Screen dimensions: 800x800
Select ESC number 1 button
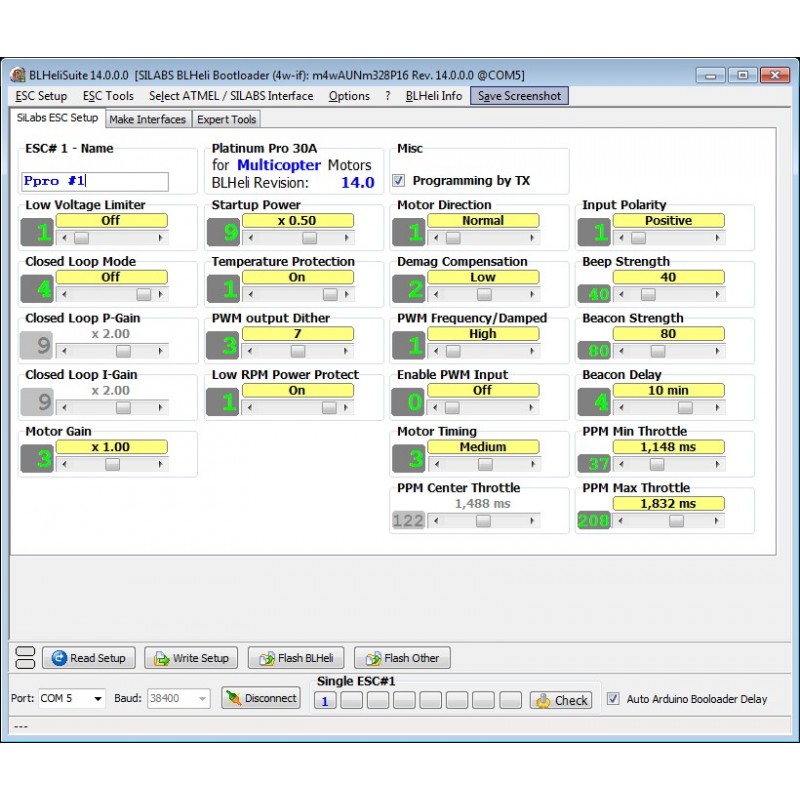coord(325,701)
